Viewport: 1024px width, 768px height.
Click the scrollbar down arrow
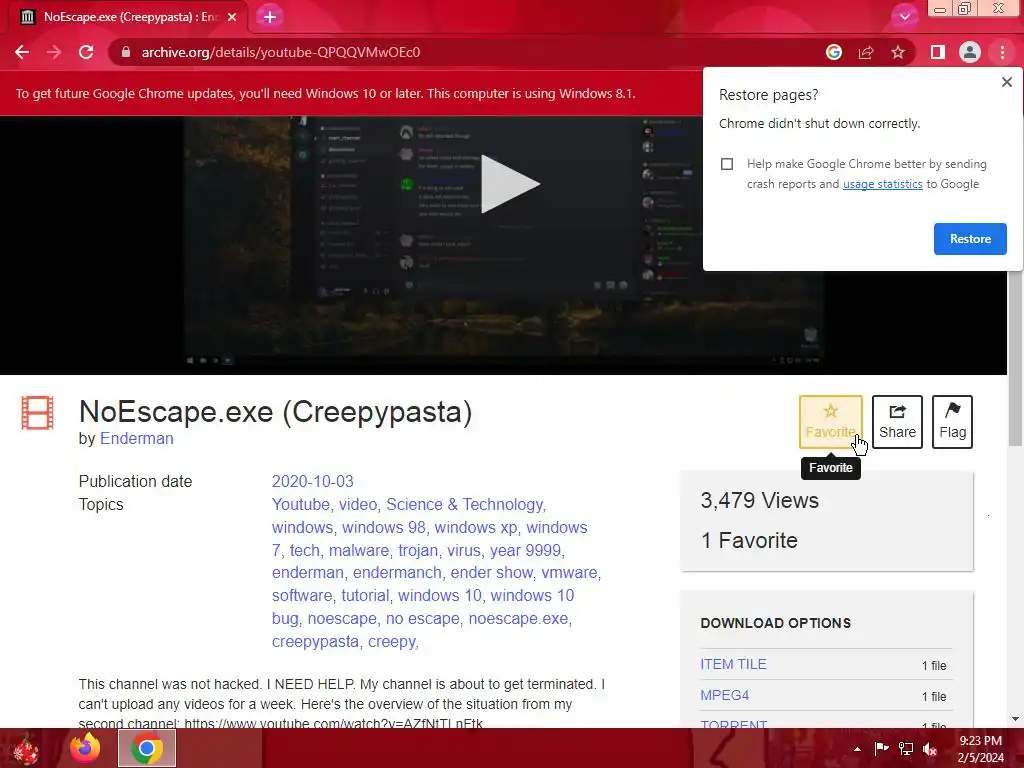click(1015, 719)
